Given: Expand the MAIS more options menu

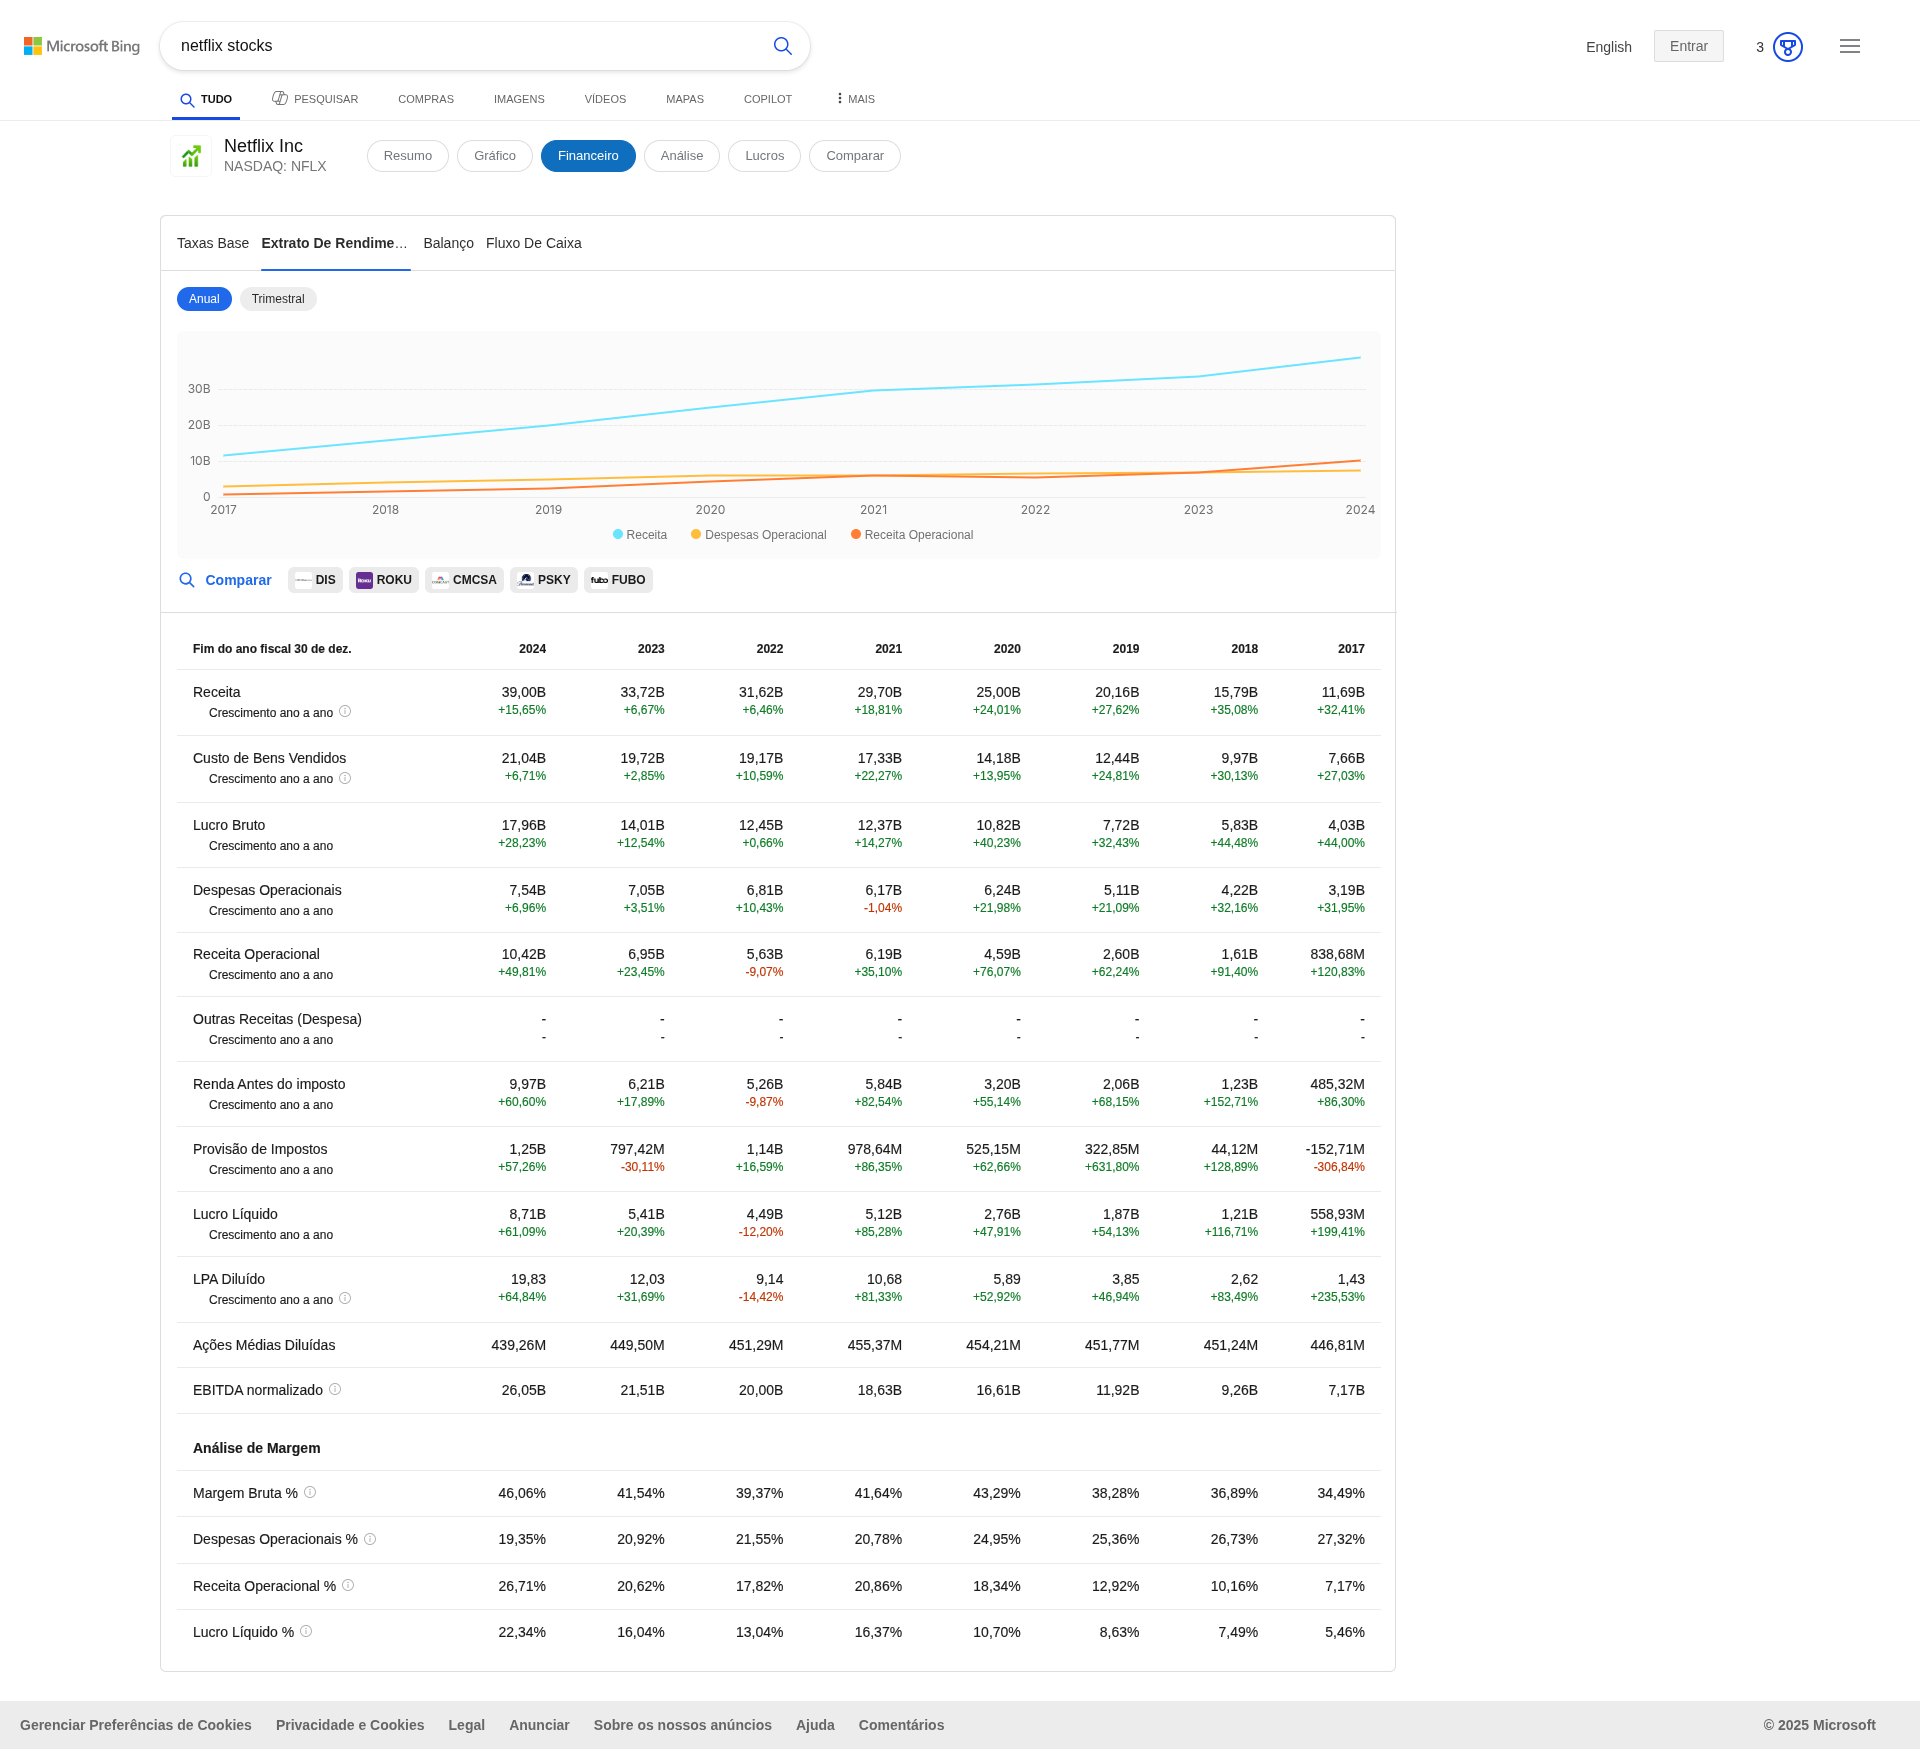Looking at the screenshot, I should coord(855,99).
